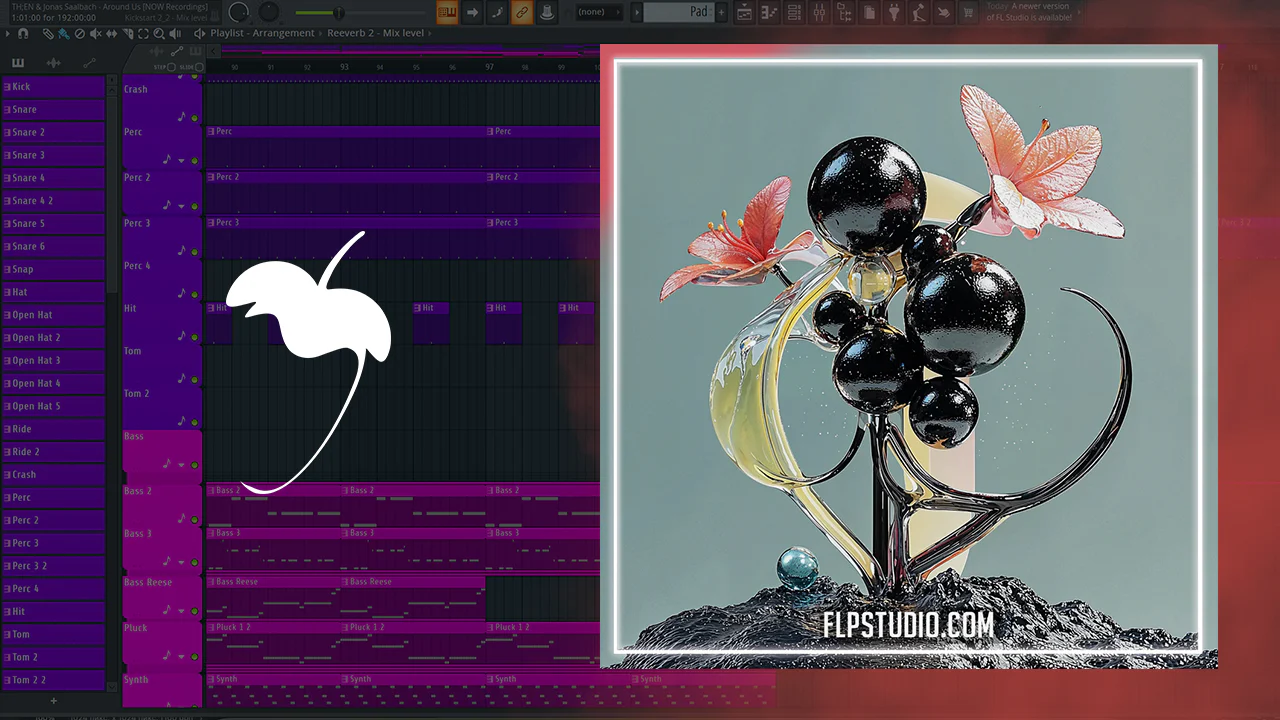Select the Playback tool in playlist toolbar
Screen dimensions: 1280x720
[175, 33]
